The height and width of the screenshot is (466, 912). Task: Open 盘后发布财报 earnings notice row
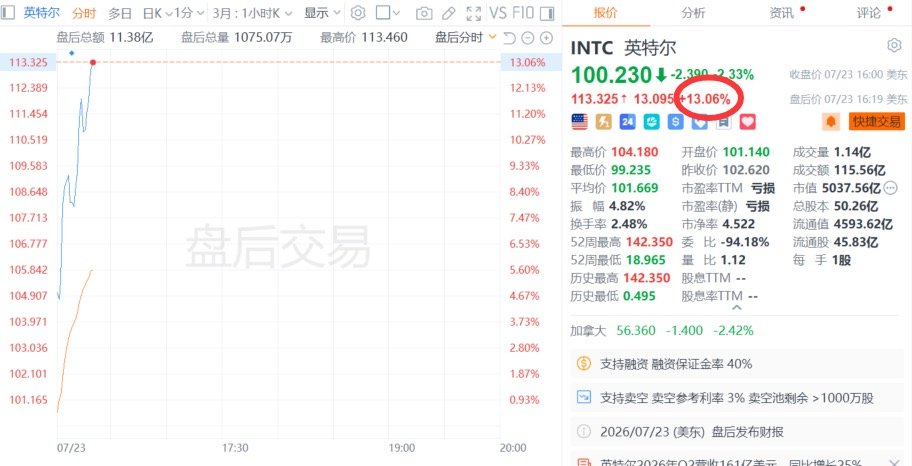737,432
